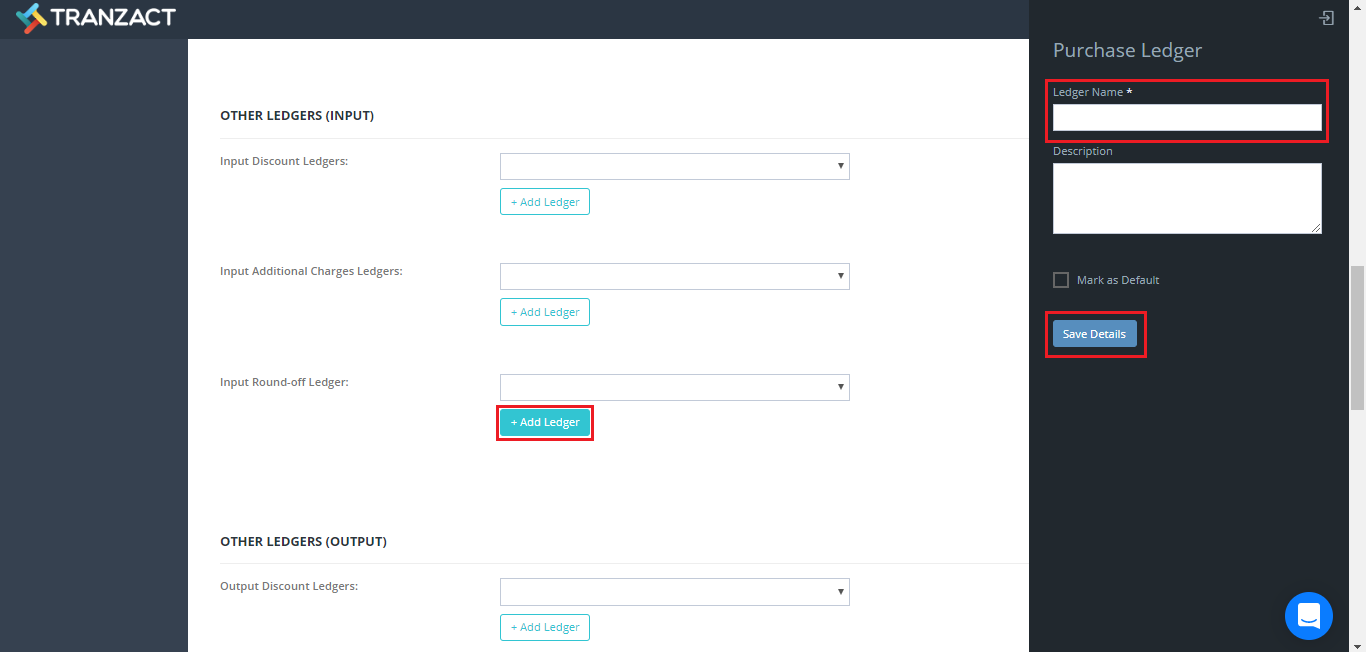Click Input Discount Ledgers label
This screenshot has width=1366, height=652.
pyautogui.click(x=284, y=161)
